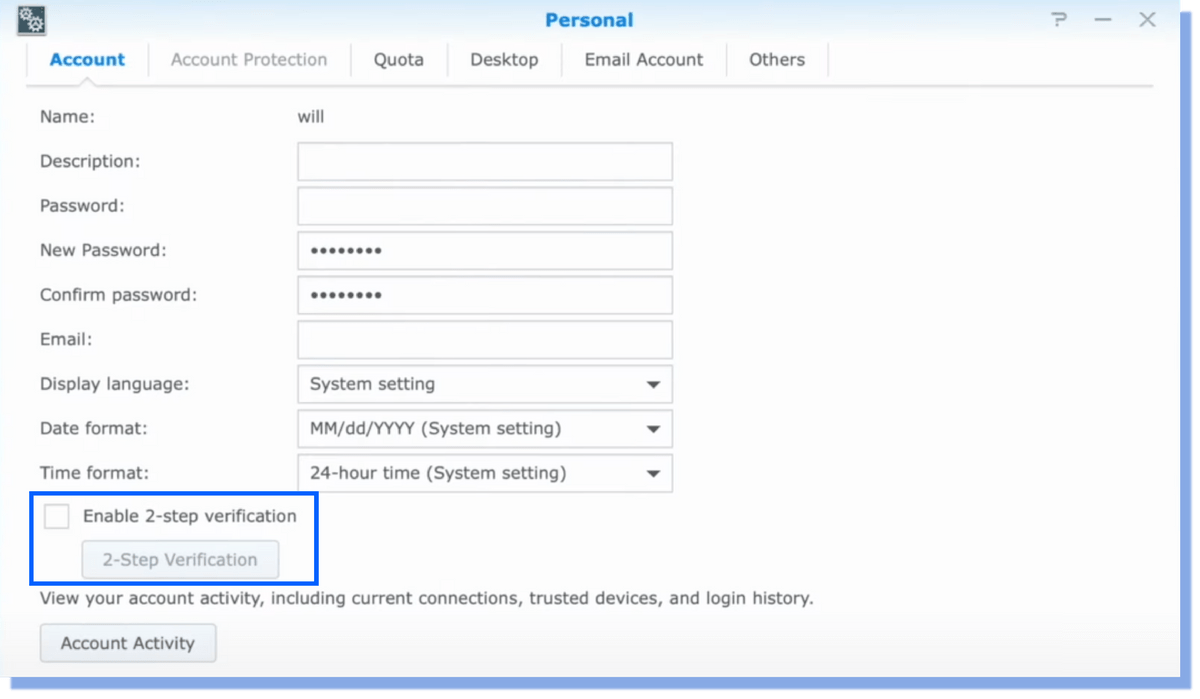Open Account Activity
This screenshot has width=1200, height=699.
click(x=128, y=643)
